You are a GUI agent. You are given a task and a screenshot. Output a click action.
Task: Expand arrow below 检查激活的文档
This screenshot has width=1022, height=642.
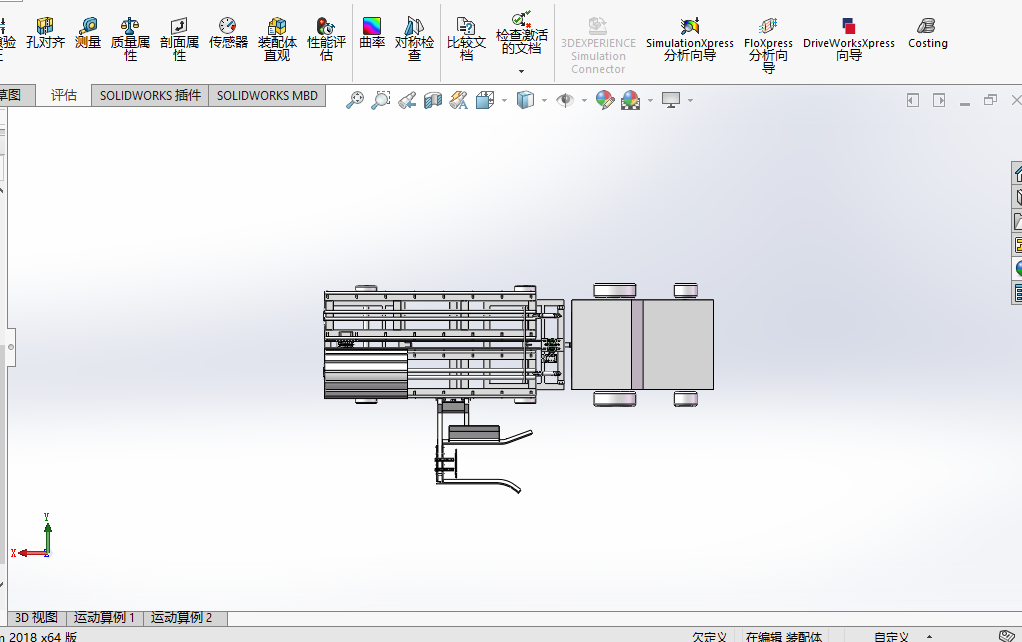tap(521, 71)
